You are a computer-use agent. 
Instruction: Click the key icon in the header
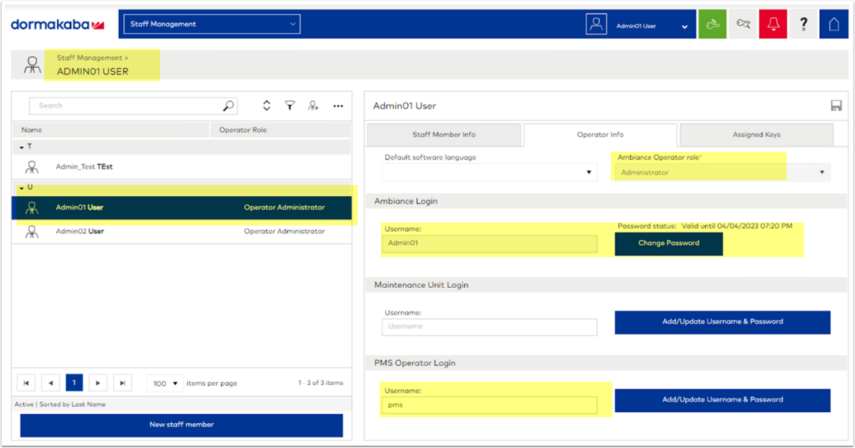(x=742, y=24)
